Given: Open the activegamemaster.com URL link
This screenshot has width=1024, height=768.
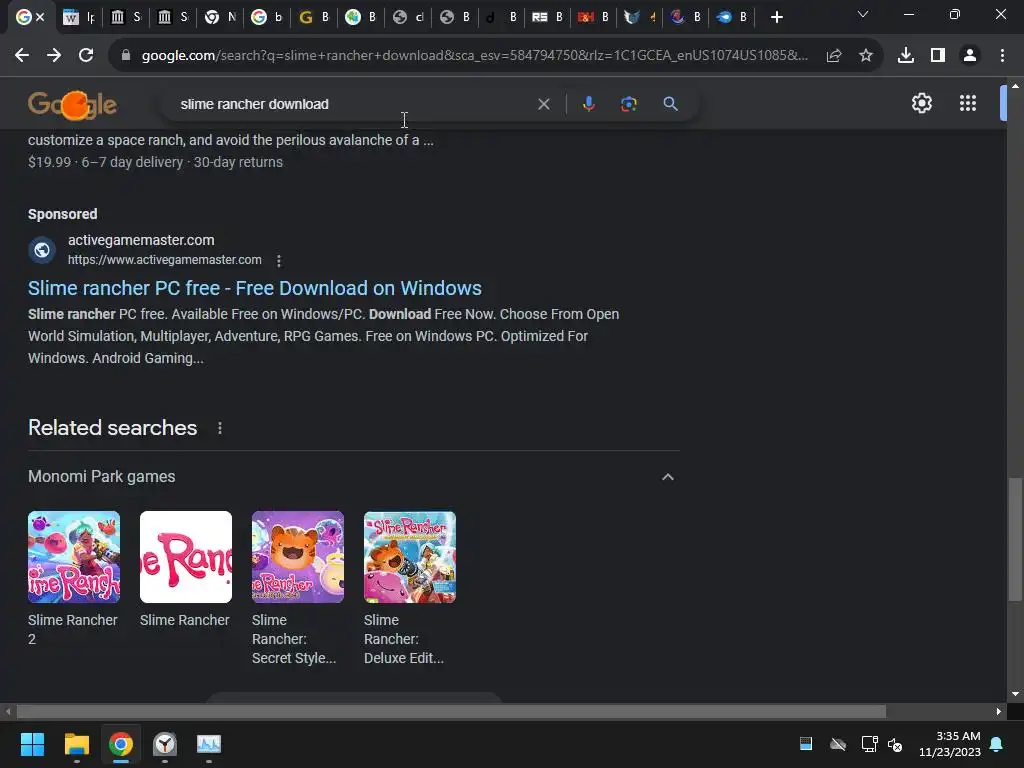Looking at the screenshot, I should tap(165, 259).
